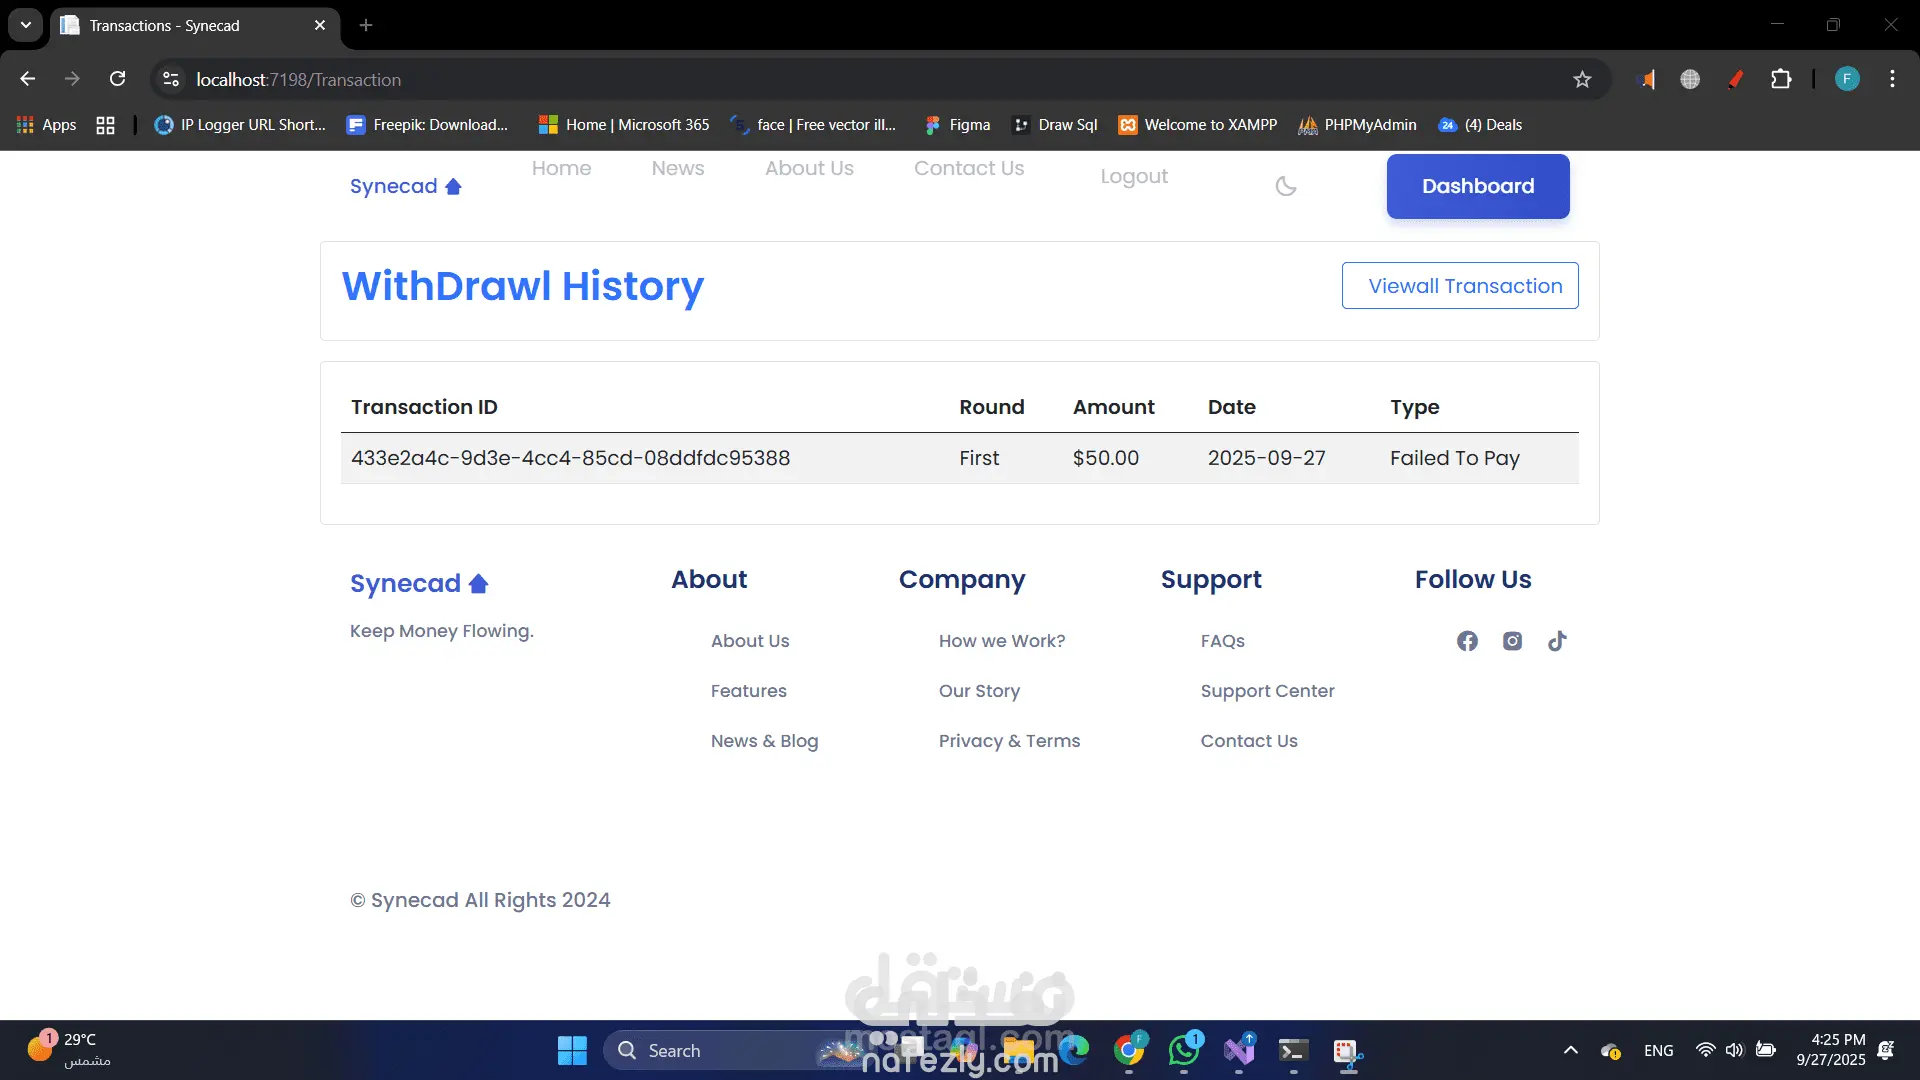Open Windows Start button
The image size is (1920, 1080).
[572, 1050]
